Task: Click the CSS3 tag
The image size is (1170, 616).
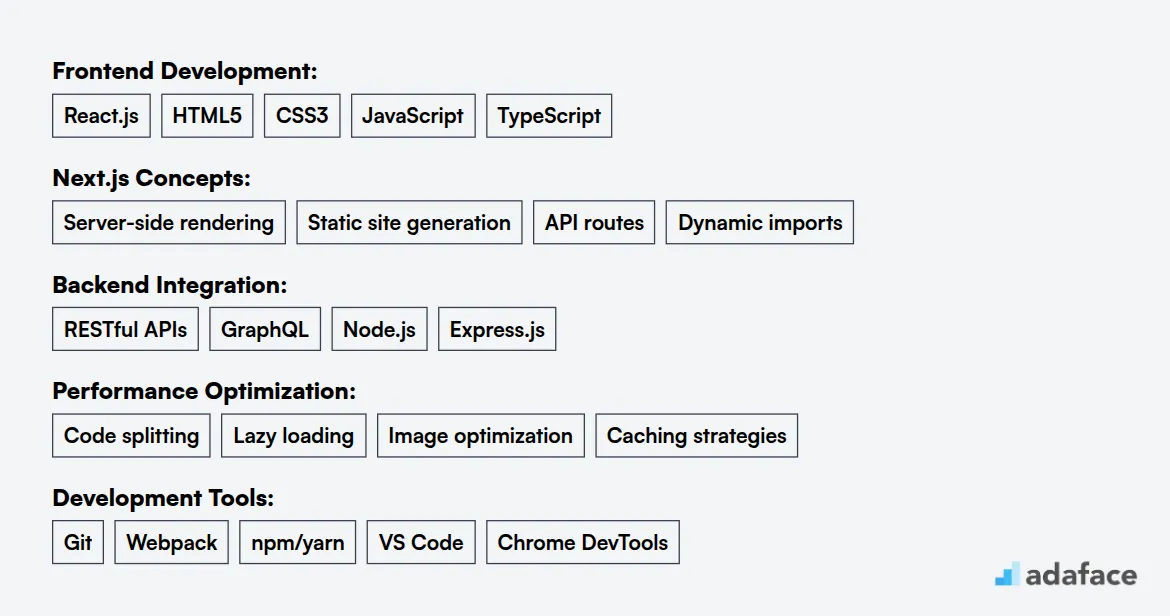Action: click(x=302, y=116)
